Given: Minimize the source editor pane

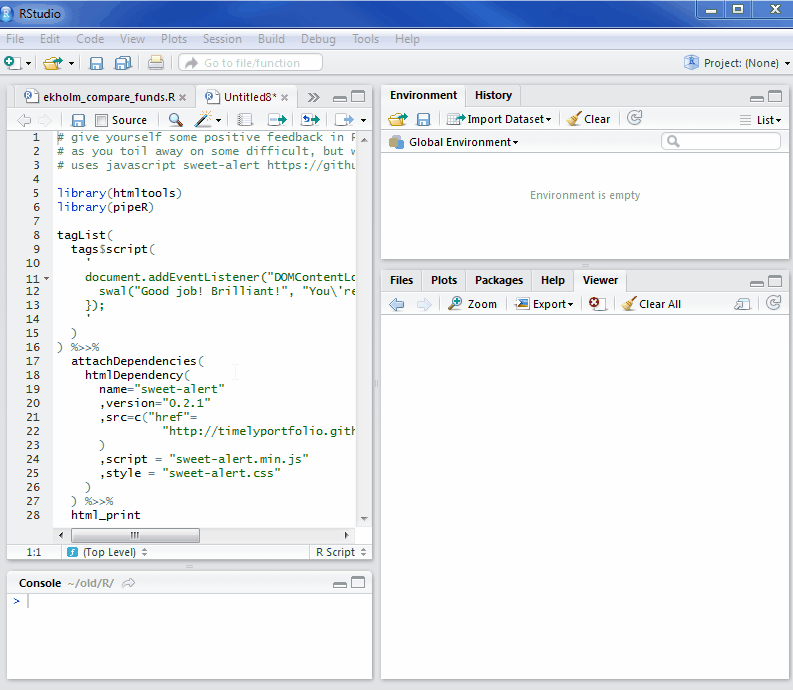Looking at the screenshot, I should pos(340,98).
